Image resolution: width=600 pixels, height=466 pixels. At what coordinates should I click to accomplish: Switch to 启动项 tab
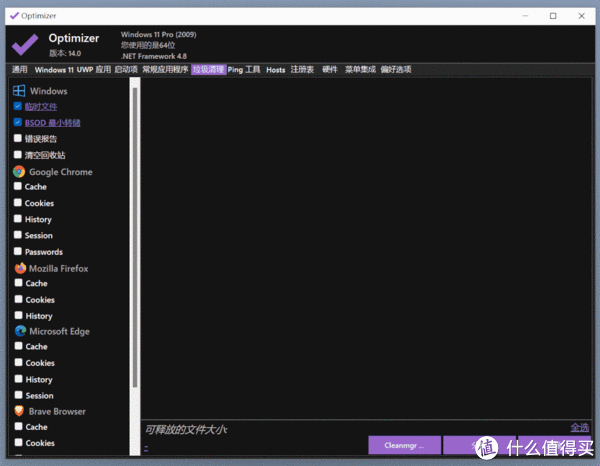click(126, 70)
